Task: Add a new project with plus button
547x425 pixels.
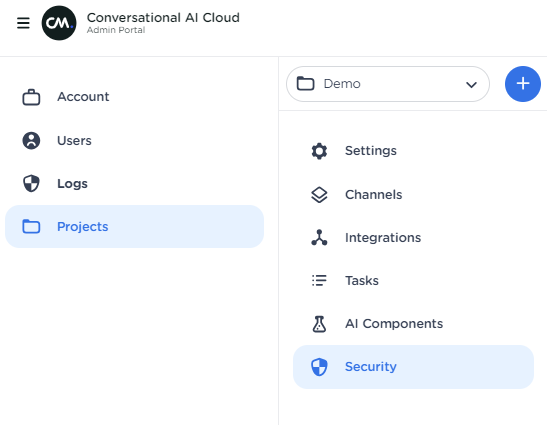Action: point(523,84)
